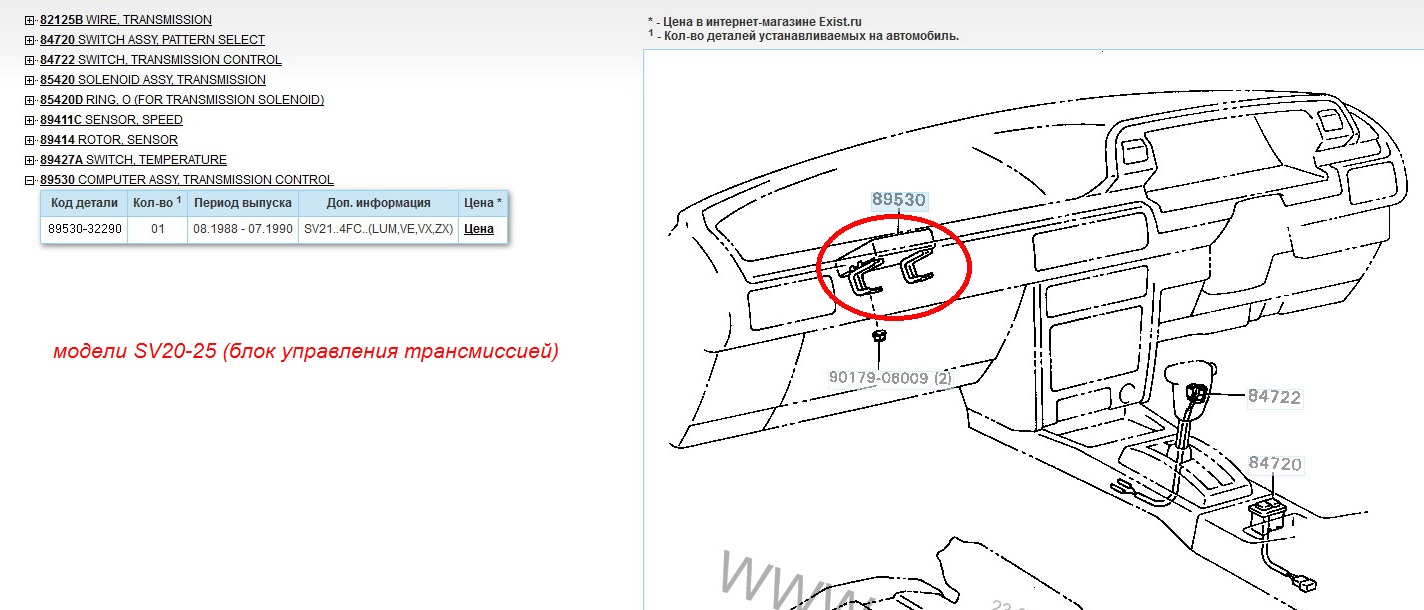Expand the 89411C SENSOR, SPEED node

[x=30, y=120]
